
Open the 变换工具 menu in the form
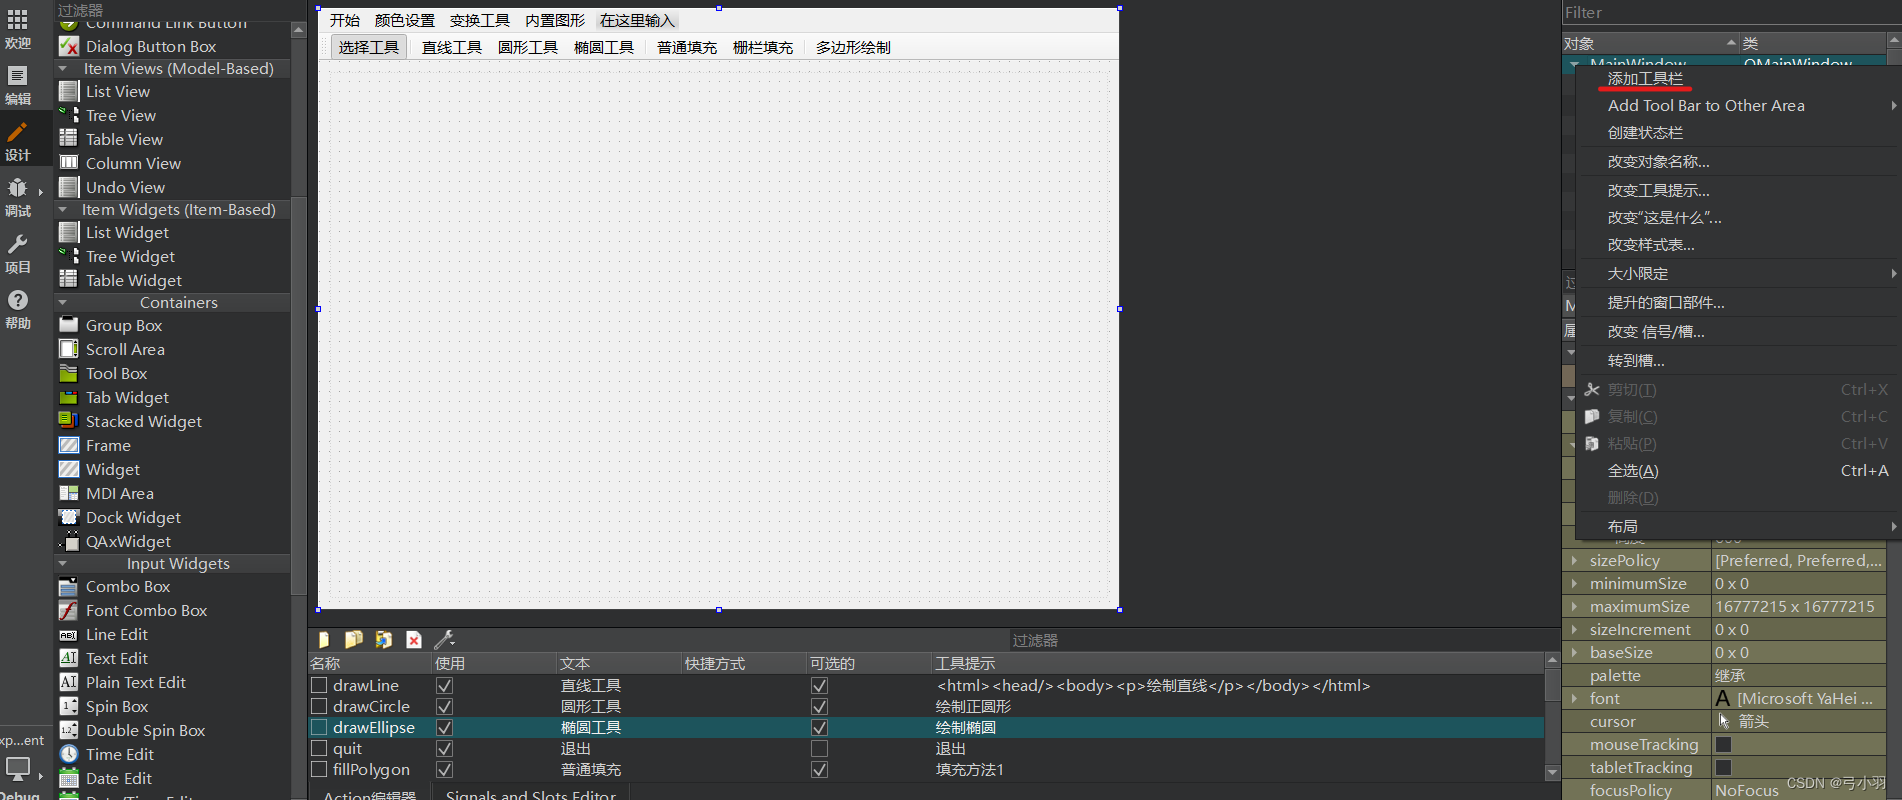point(480,20)
